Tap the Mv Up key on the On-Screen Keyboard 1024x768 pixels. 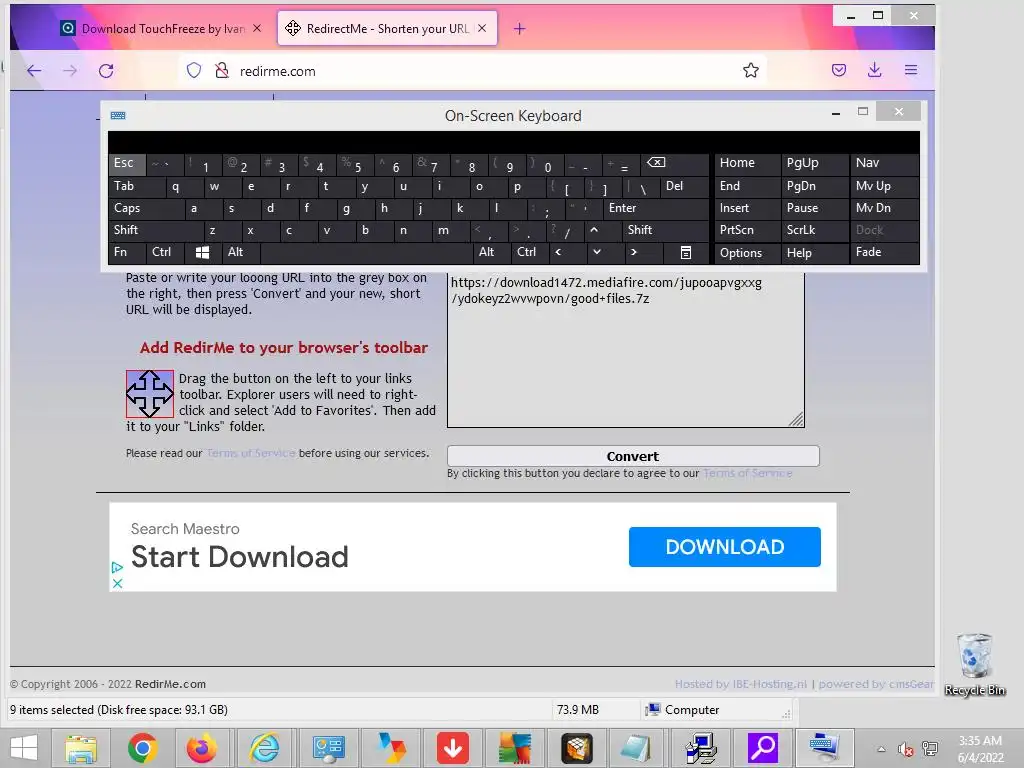pyautogui.click(x=885, y=186)
